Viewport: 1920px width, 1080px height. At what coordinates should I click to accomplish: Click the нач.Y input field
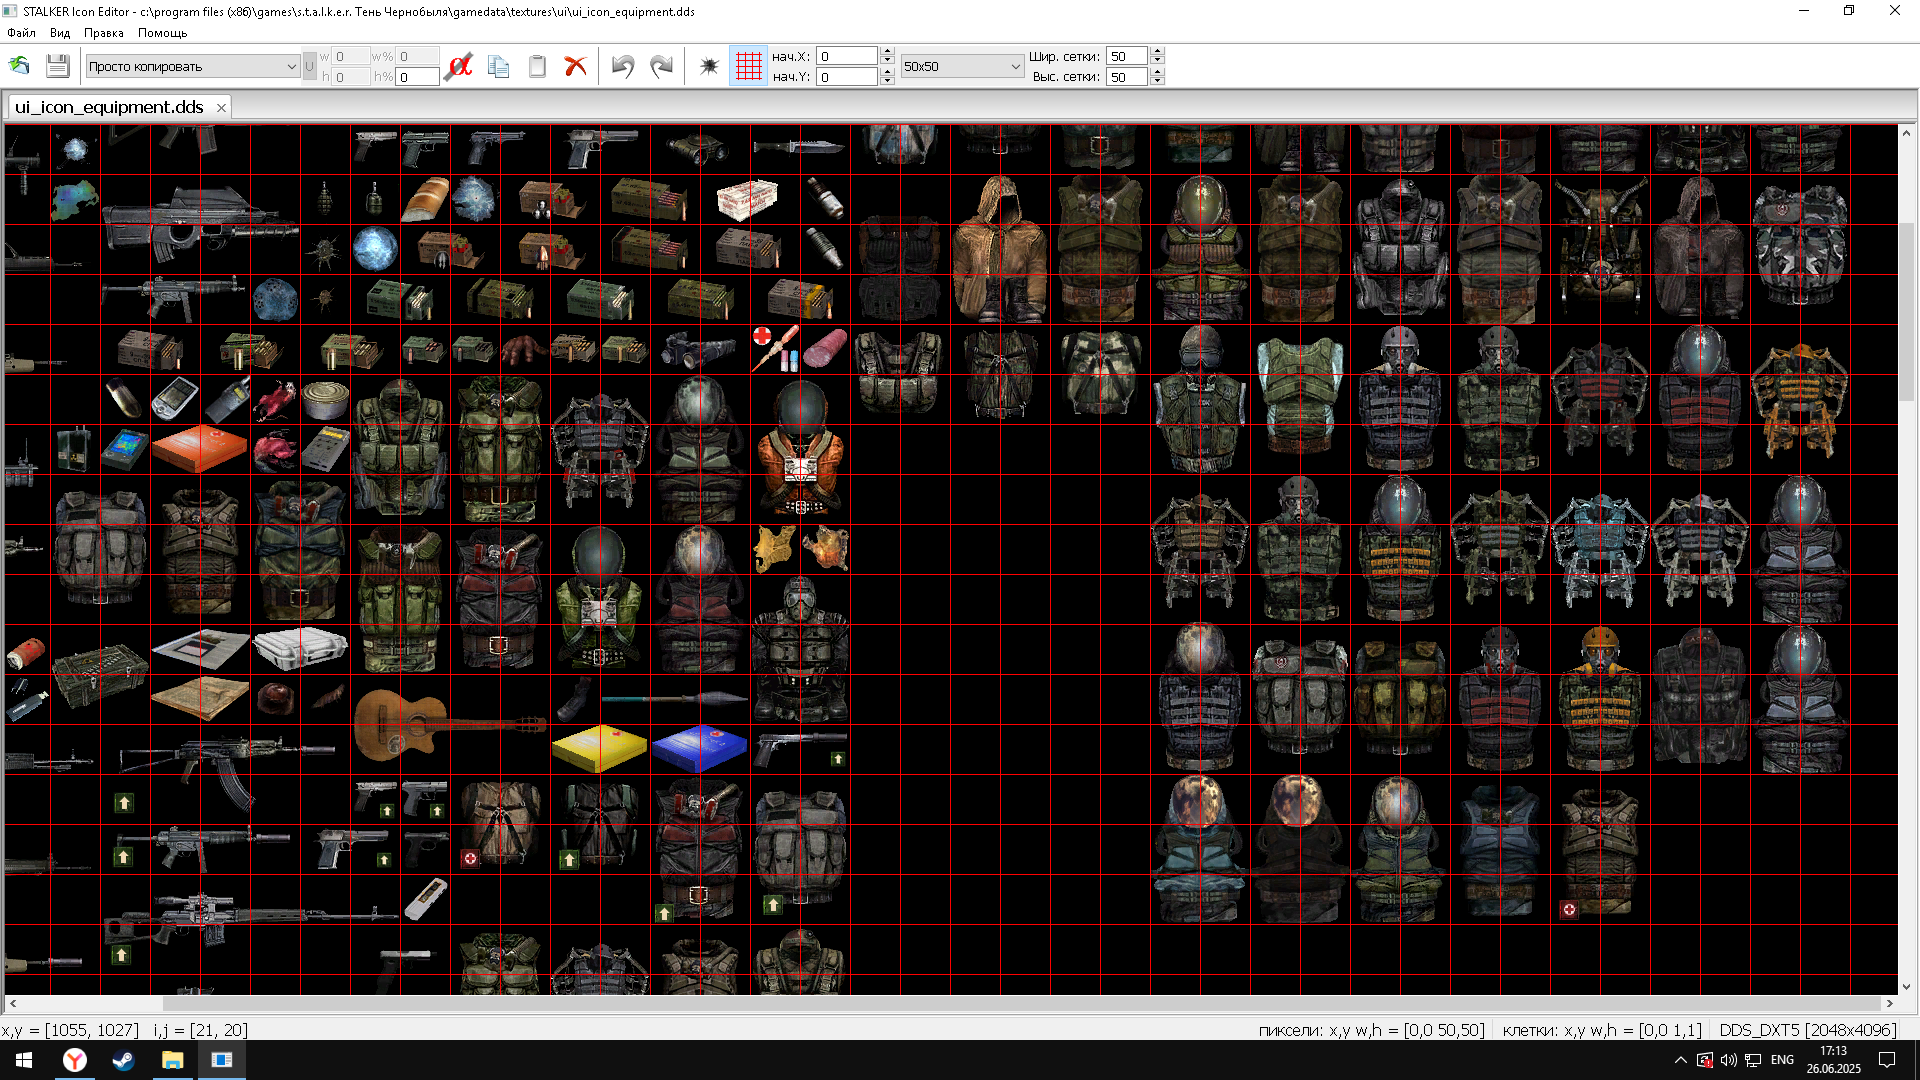point(847,77)
